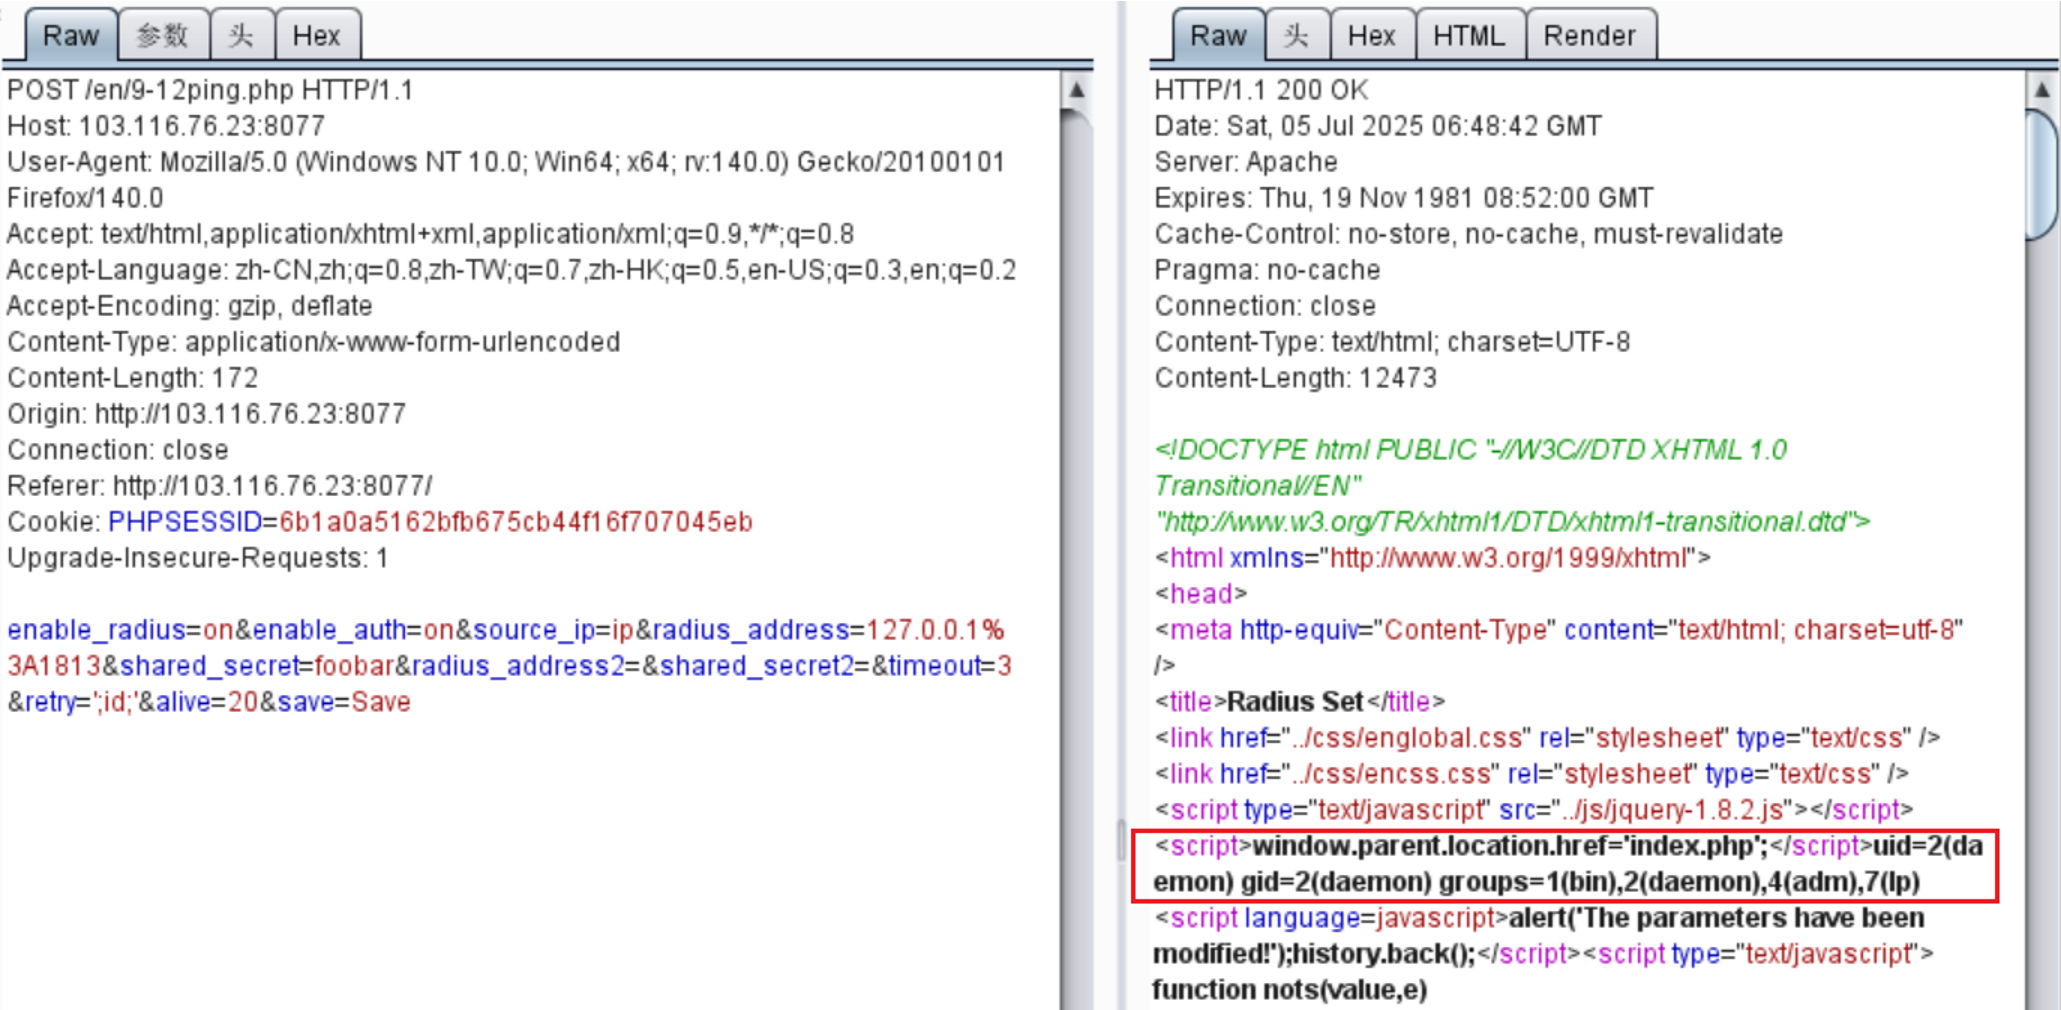2061x1010 pixels.
Task: Select the response Raw tab
Action: coord(1217,35)
